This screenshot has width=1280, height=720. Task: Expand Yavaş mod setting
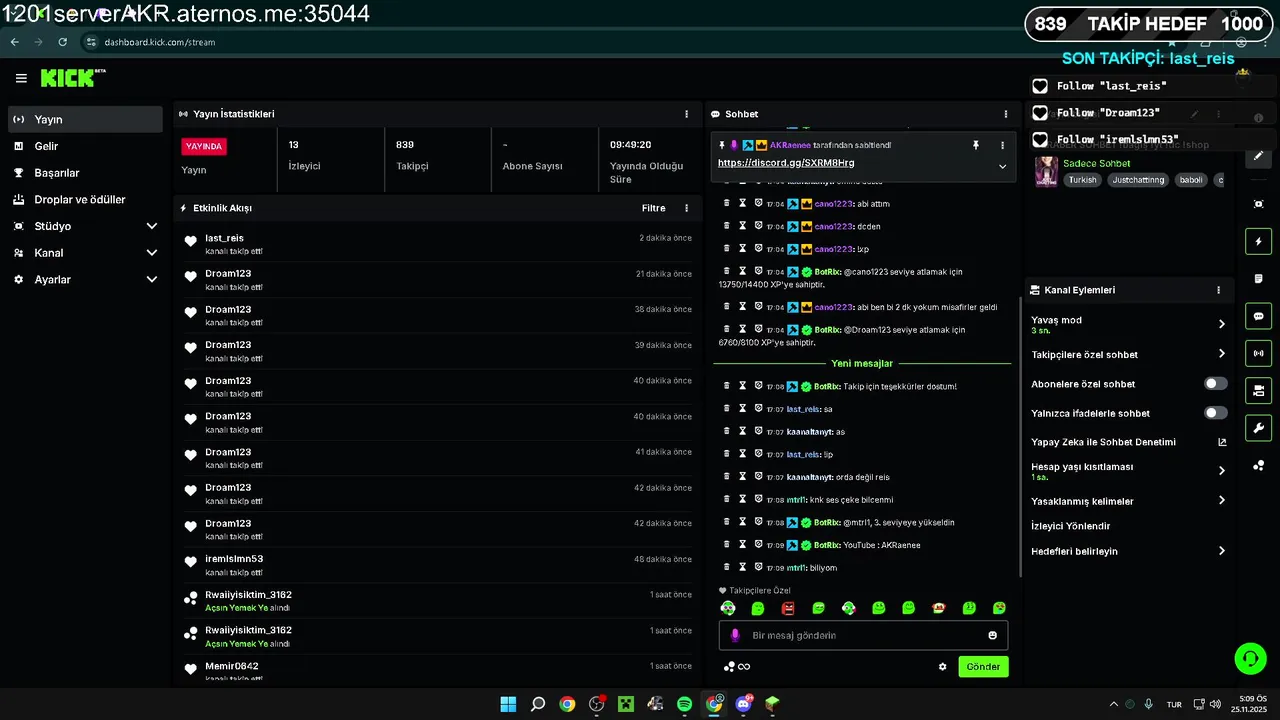[x=1221, y=324]
